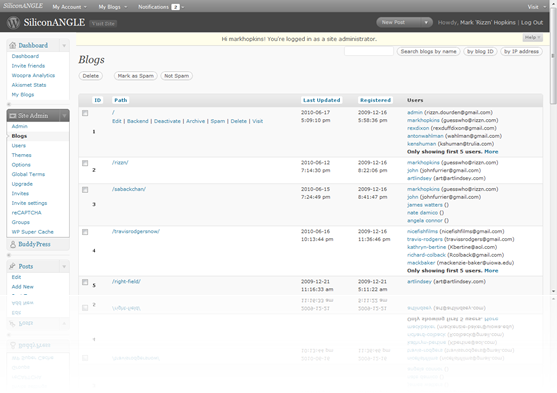Click the BuddyPress person icon
Screen dimensions: 557x393
[13, 244]
